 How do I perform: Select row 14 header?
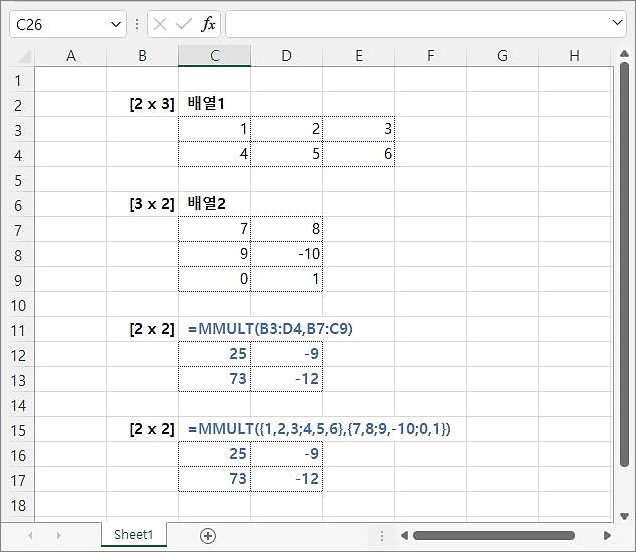click(18, 406)
